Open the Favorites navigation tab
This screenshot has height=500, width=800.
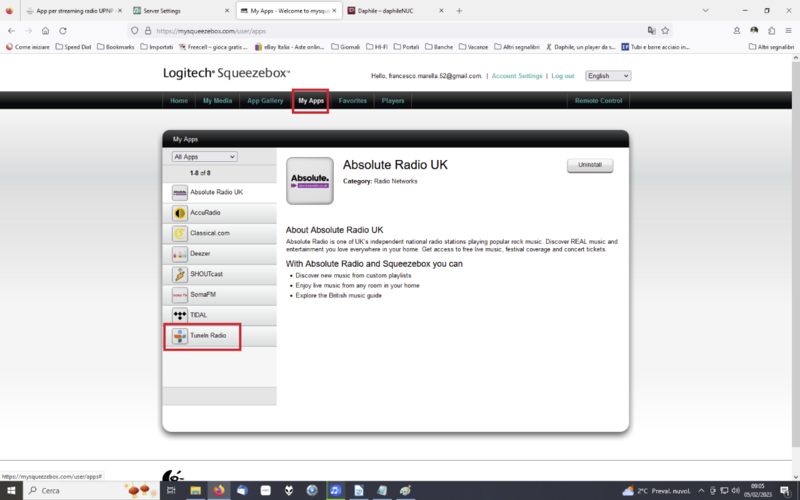click(x=352, y=101)
